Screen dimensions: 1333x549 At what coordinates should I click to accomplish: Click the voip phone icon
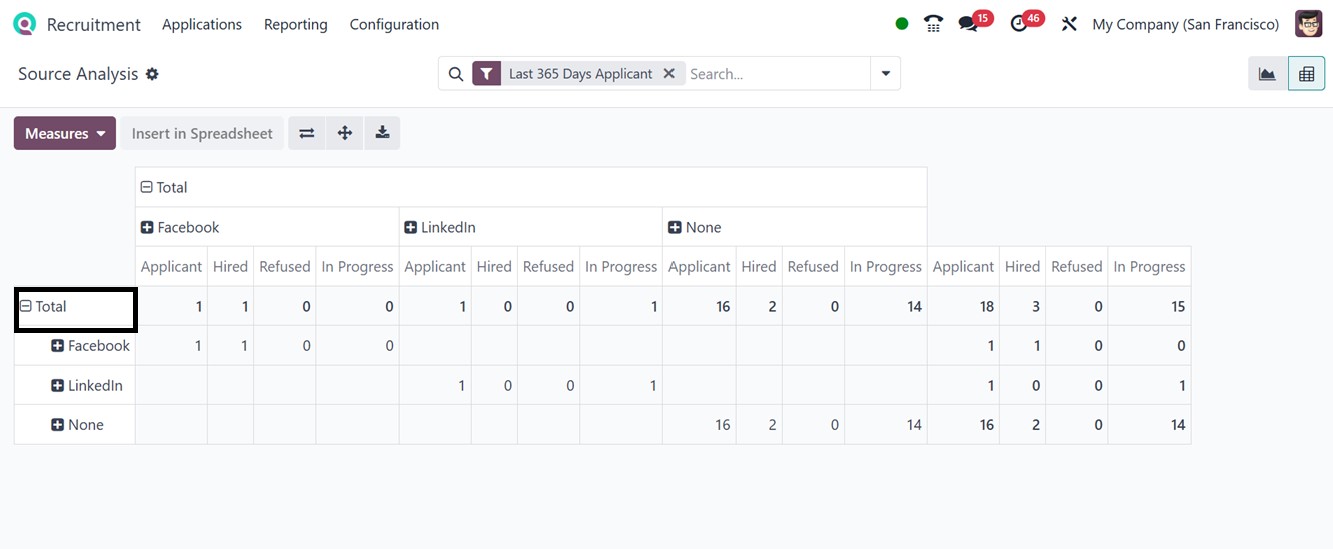click(x=933, y=24)
